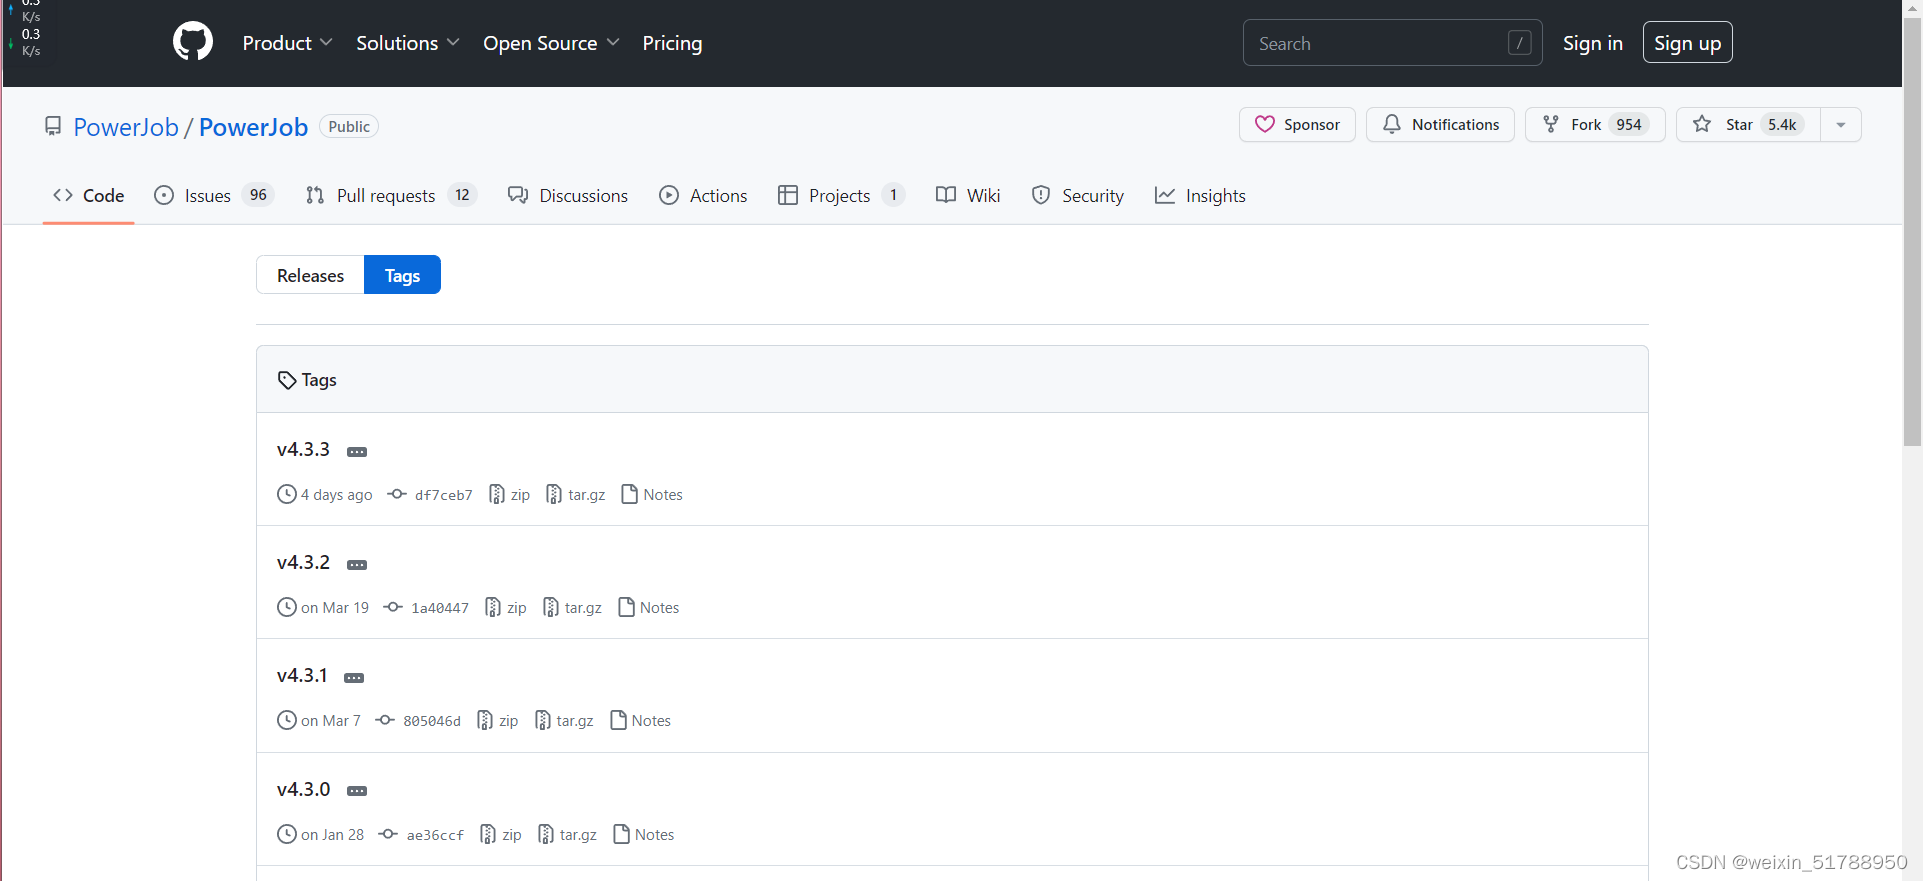Download v4.3.1 tar.gz archive
The width and height of the screenshot is (1923, 881).
[564, 721]
